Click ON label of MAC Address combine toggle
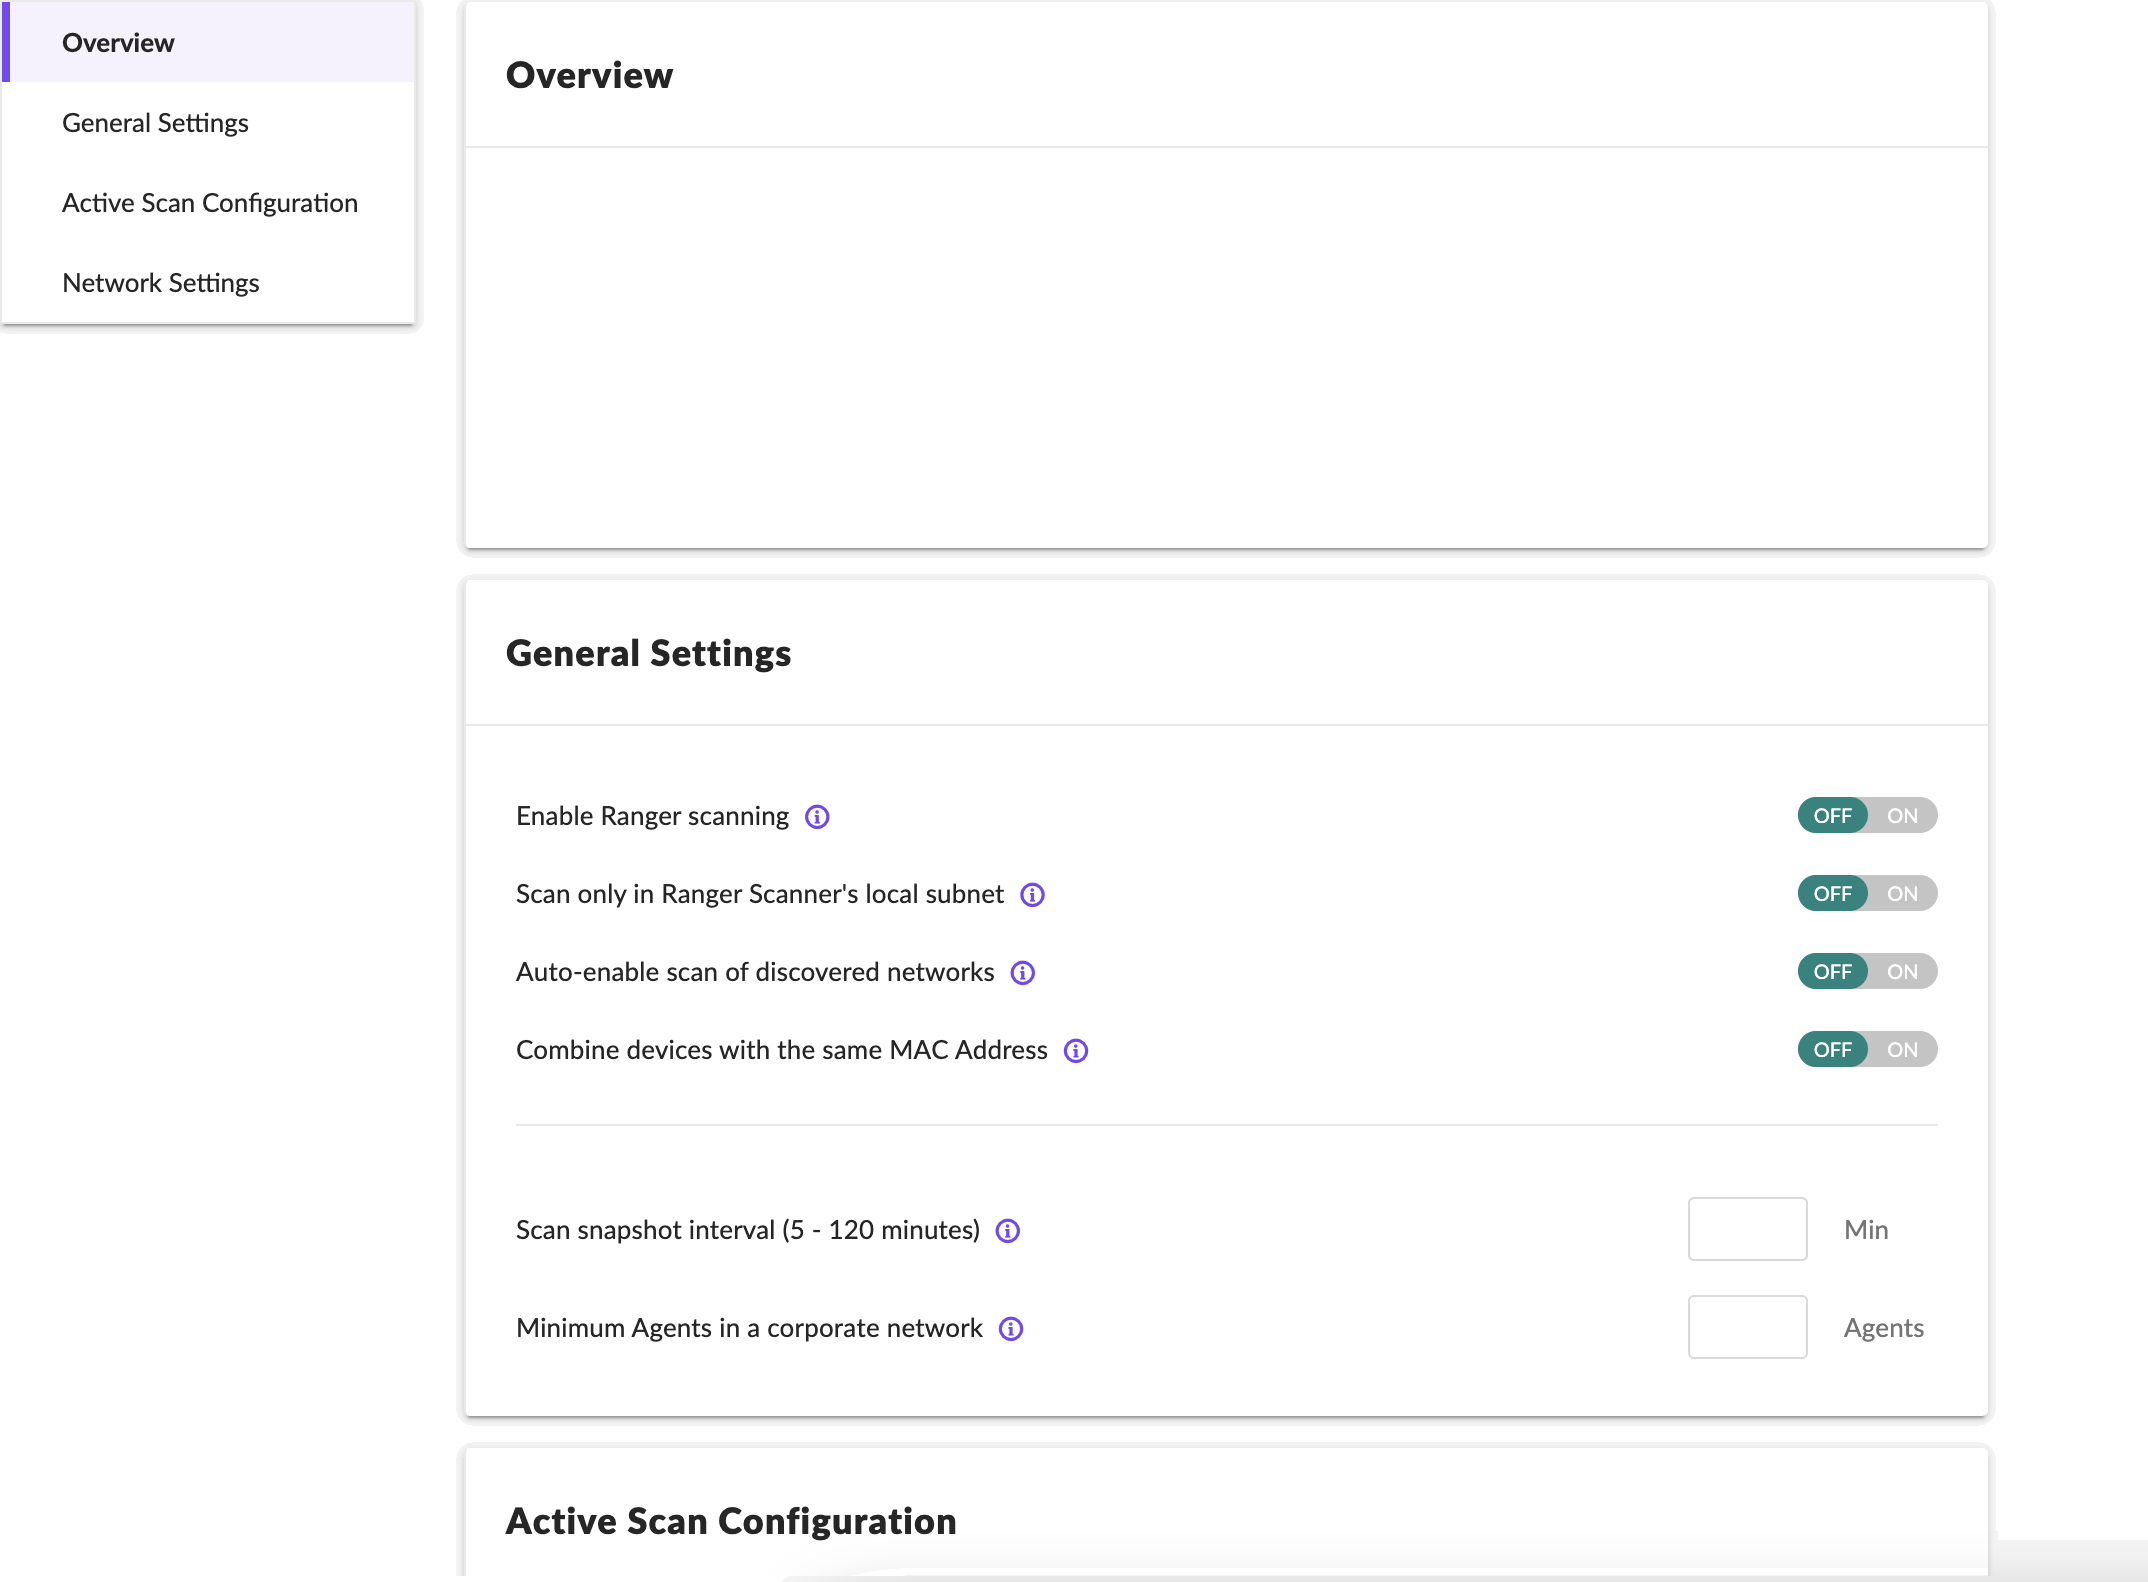Viewport: 2148px width, 1582px height. point(1902,1050)
